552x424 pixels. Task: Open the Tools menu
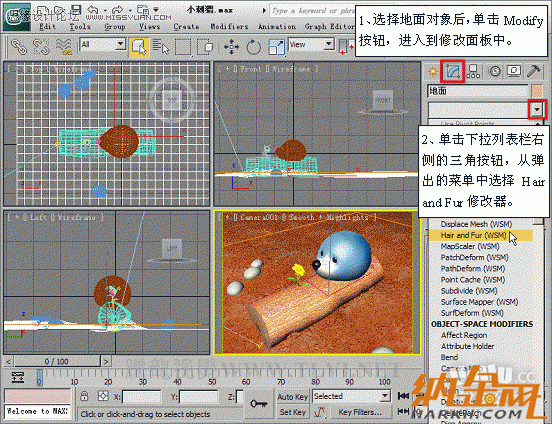80,26
